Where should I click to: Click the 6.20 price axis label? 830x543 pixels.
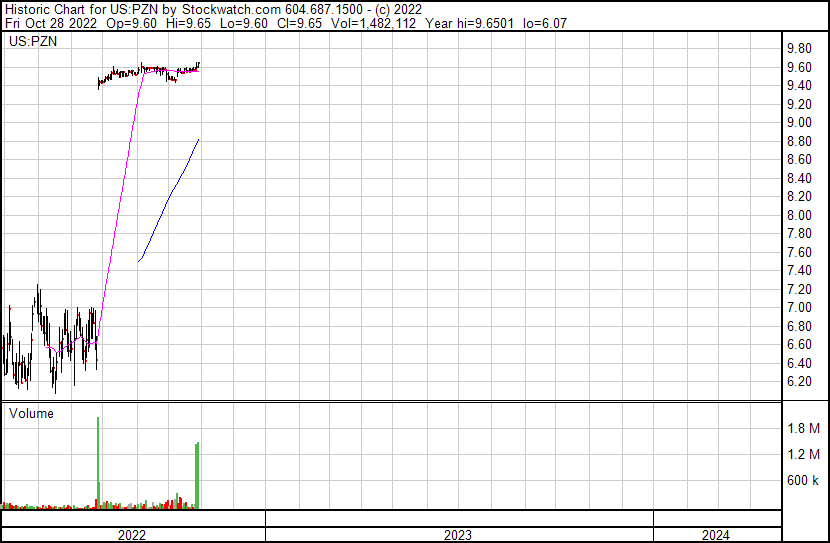tap(799, 382)
